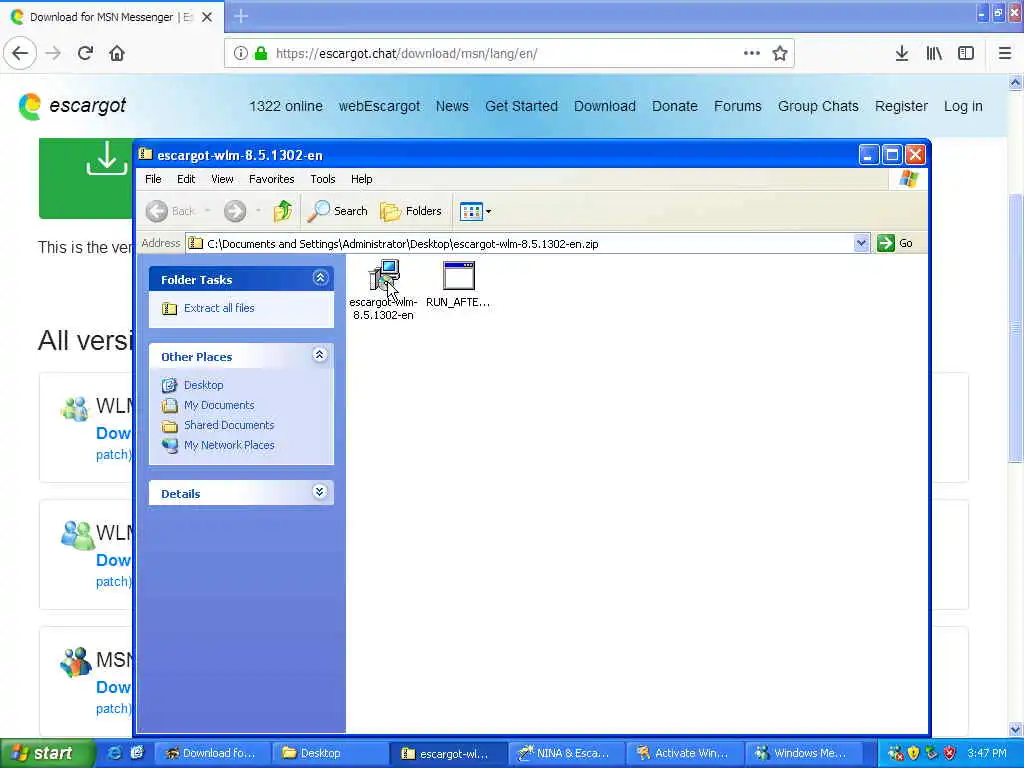The image size is (1024, 768).
Task: Switch to NINA & Esca... taskbar item
Action: [x=566, y=753]
